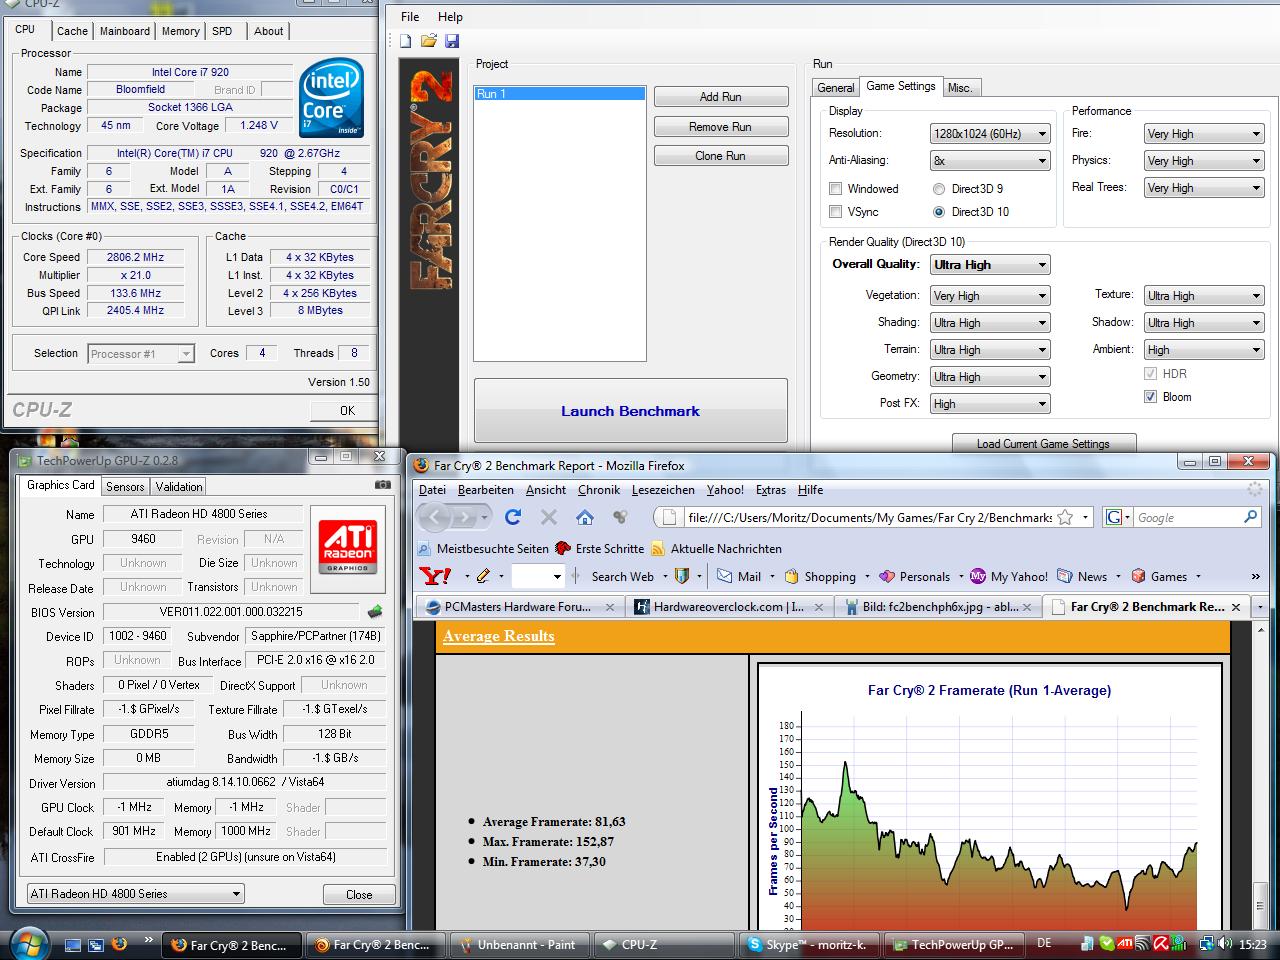
Task: Click the Open project folder icon
Action: coord(428,41)
